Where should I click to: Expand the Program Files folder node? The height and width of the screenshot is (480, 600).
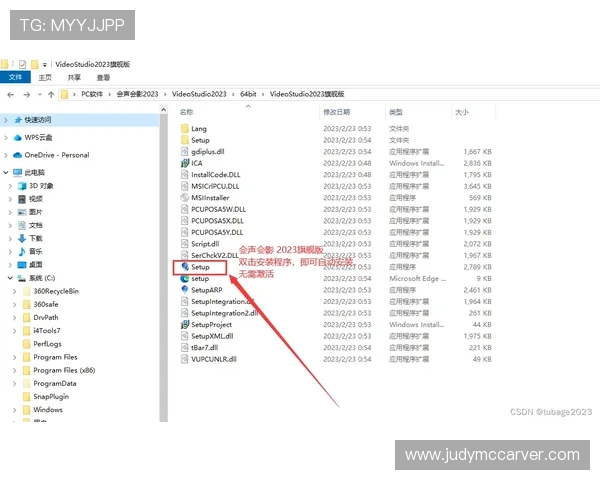coord(15,357)
